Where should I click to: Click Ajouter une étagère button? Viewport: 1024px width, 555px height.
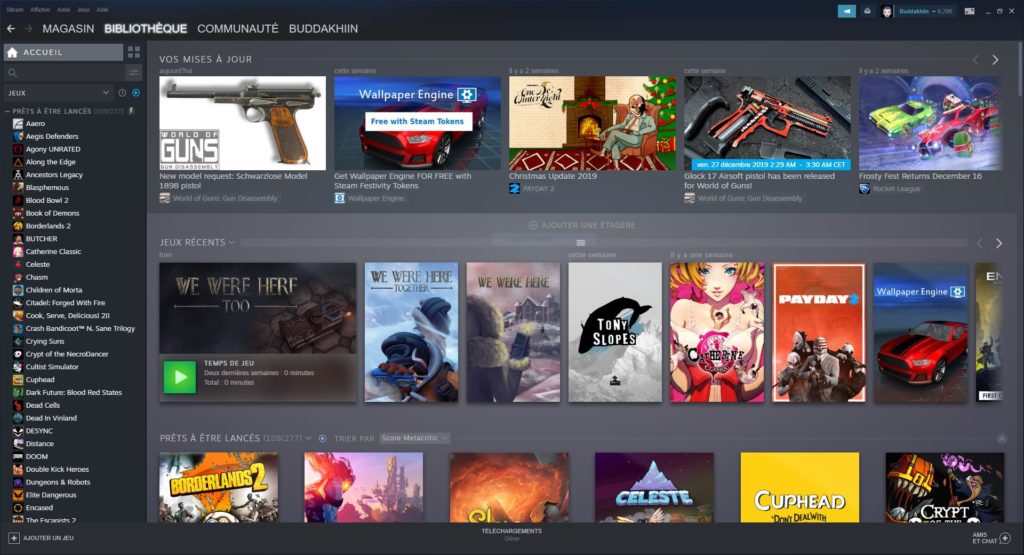coord(581,225)
